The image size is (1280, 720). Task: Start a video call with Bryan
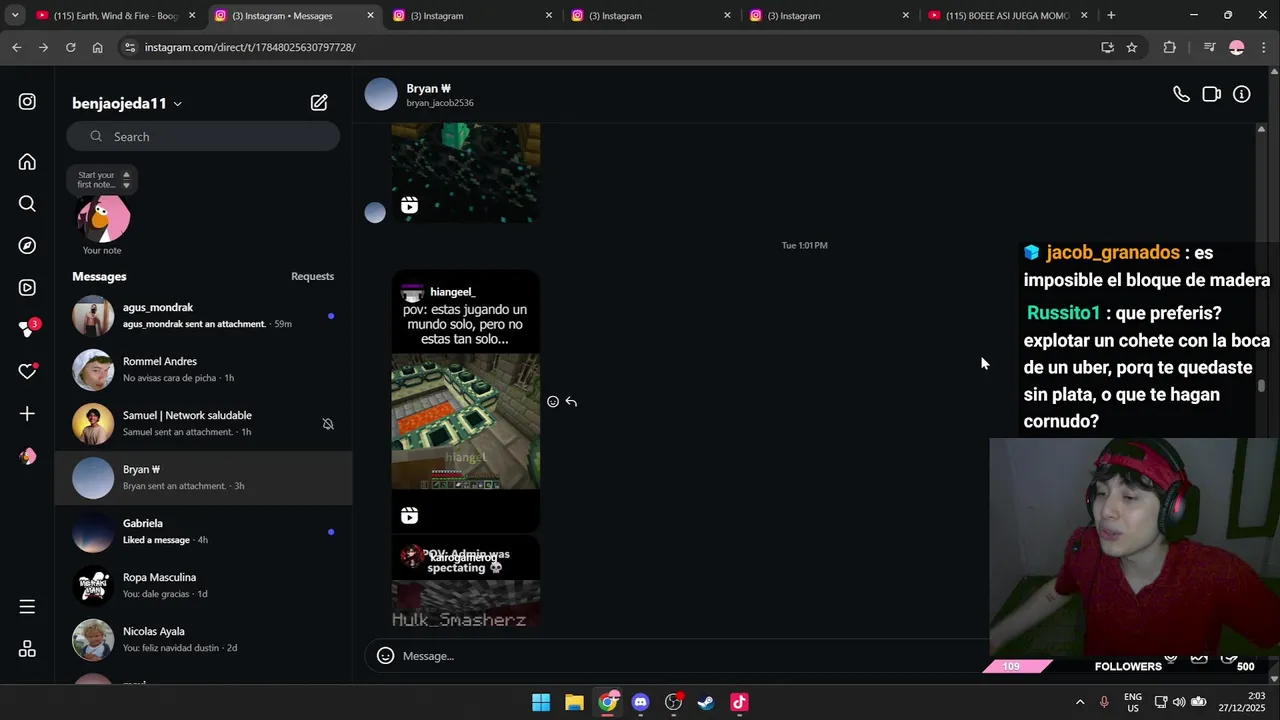(1211, 94)
